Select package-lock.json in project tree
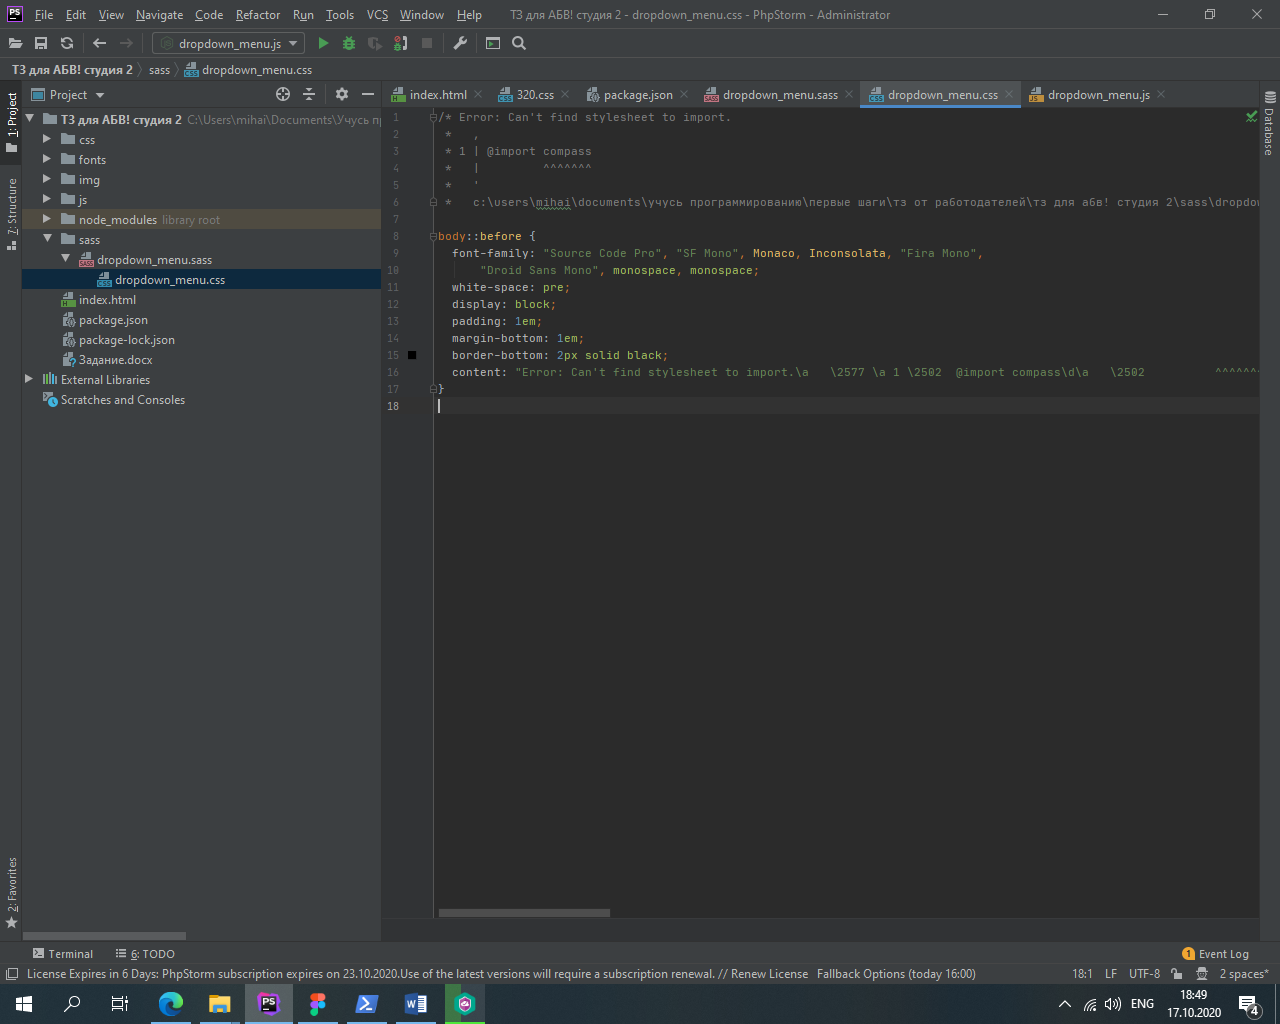Screen dimensions: 1280x1024 [127, 340]
